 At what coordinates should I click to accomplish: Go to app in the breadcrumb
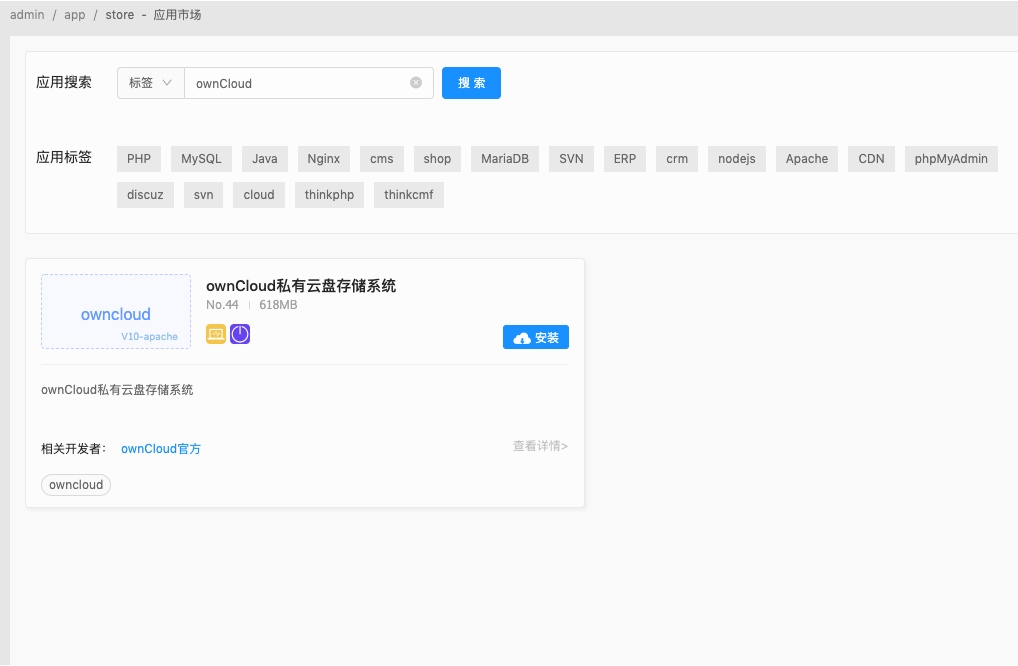[x=75, y=14]
